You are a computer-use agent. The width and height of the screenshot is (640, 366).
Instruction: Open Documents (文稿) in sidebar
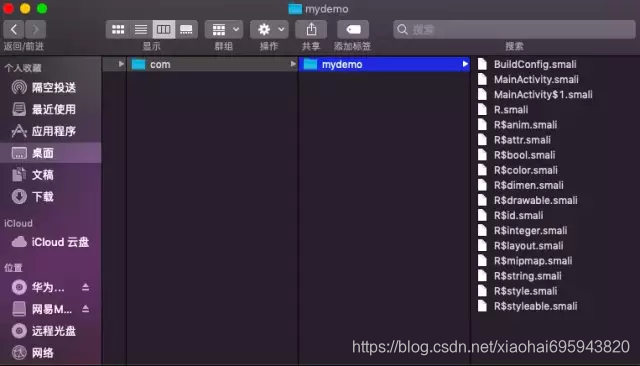pyautogui.click(x=51, y=175)
